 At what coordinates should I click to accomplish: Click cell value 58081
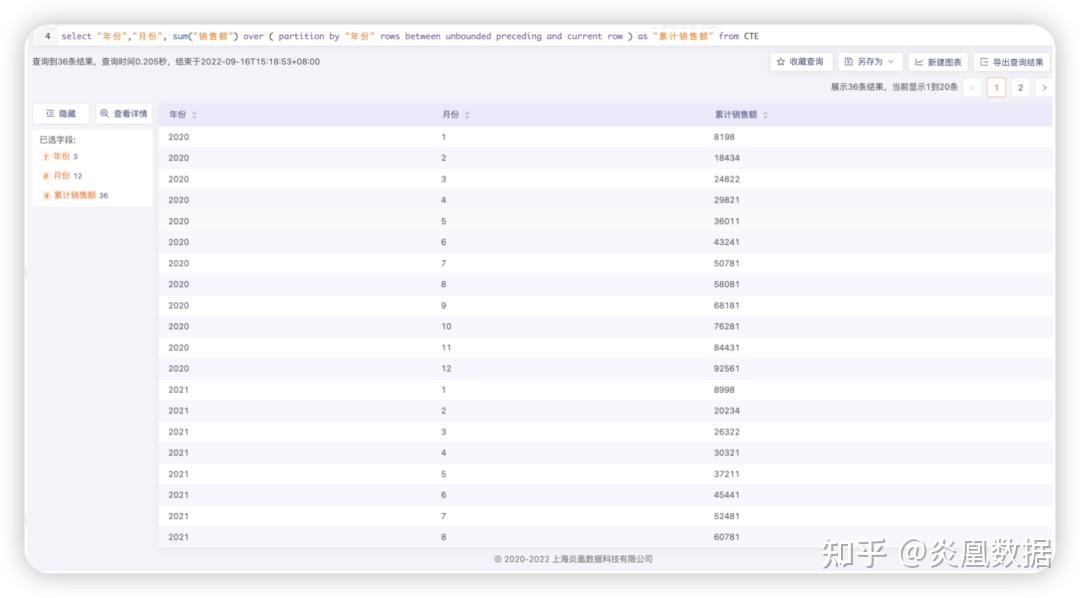[x=727, y=284]
